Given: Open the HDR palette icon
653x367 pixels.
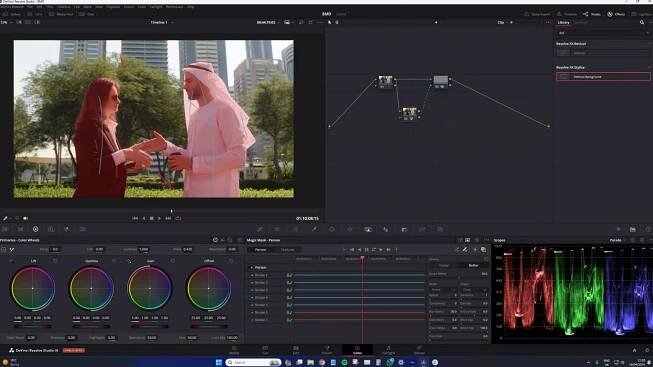Looking at the screenshot, I should (x=51, y=229).
